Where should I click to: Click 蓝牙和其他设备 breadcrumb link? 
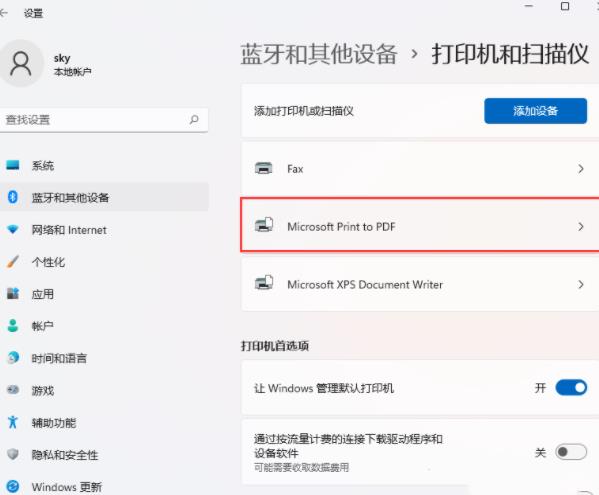319,54
